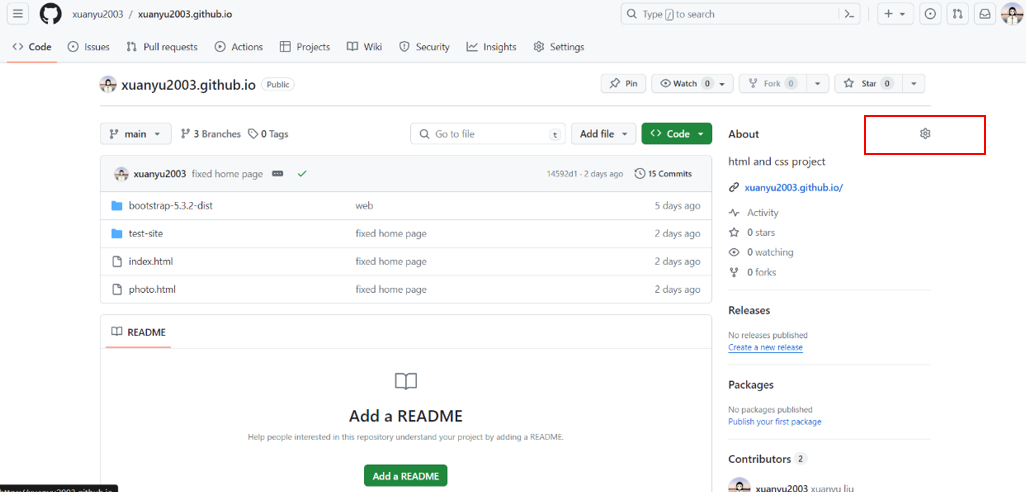This screenshot has width=1026, height=492.
Task: Open the Create a new release link
Action: 765,347
